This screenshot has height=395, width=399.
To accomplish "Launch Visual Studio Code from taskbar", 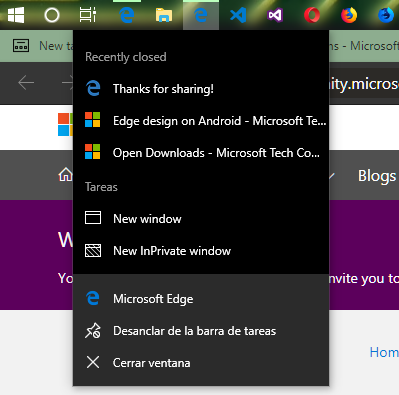I will (238, 15).
